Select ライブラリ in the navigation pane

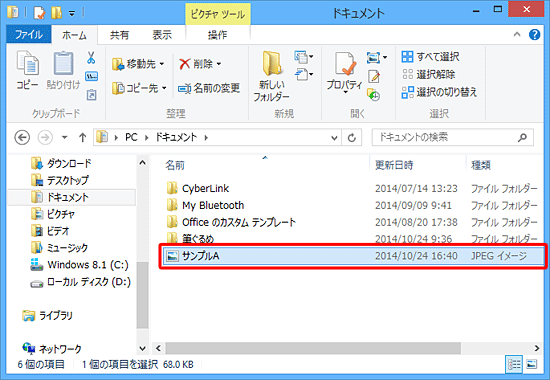48,315
